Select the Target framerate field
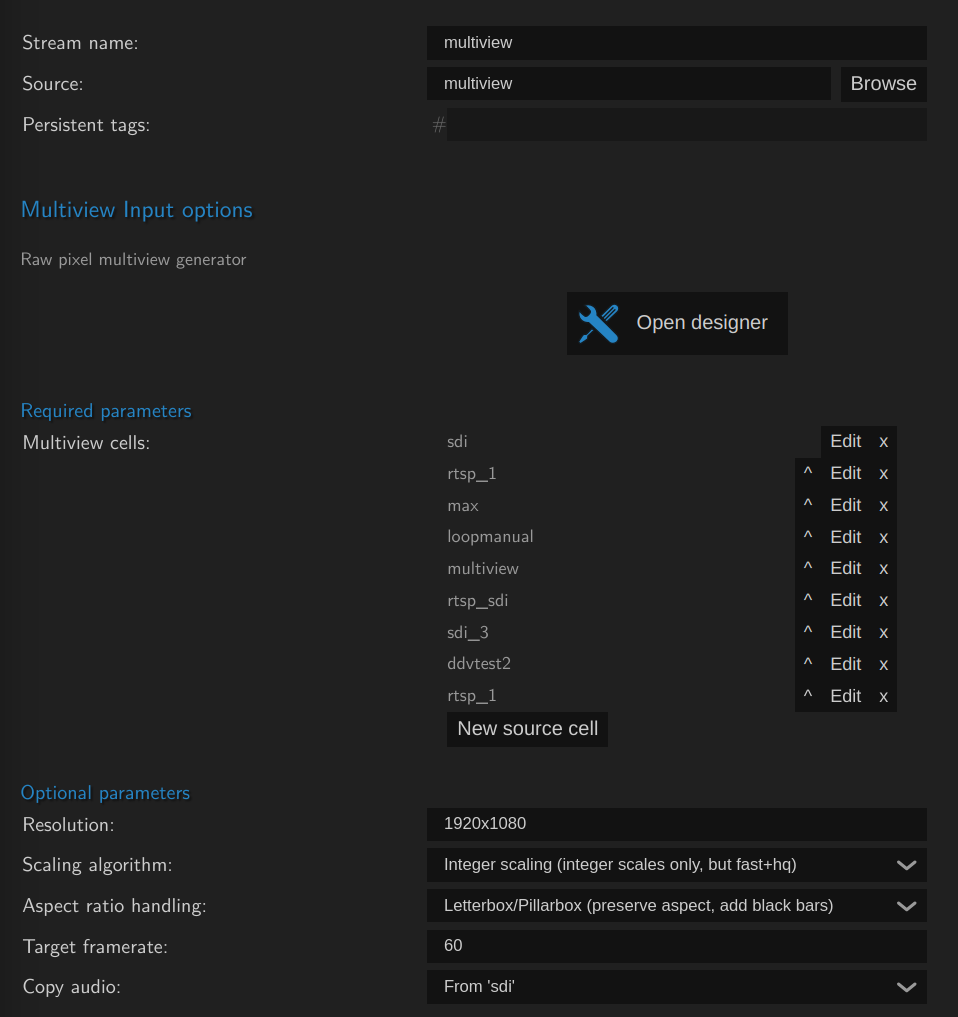The width and height of the screenshot is (958, 1017). pyautogui.click(x=676, y=946)
